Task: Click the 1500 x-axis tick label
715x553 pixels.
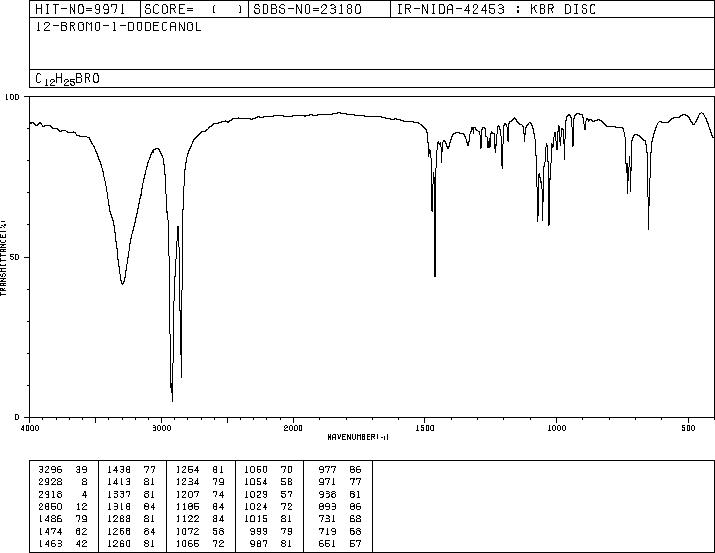Action: click(x=425, y=428)
